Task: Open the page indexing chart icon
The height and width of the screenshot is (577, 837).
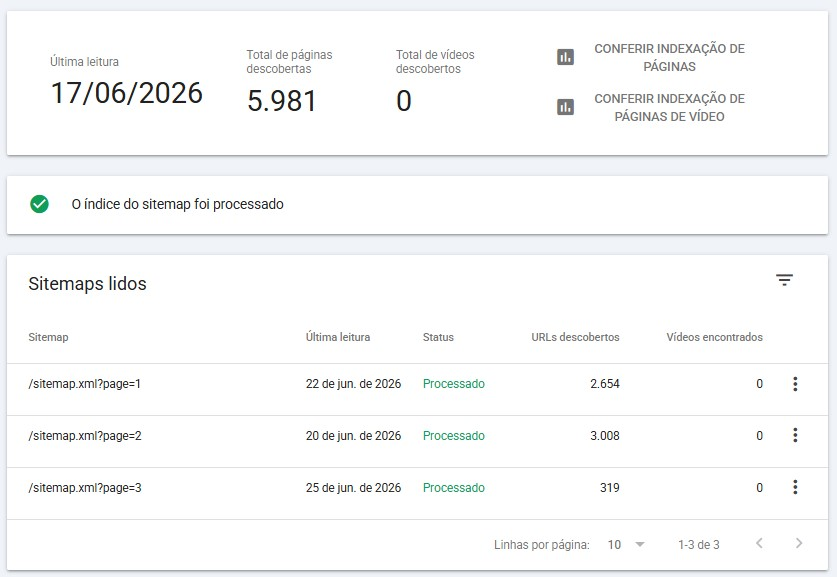Action: click(565, 57)
